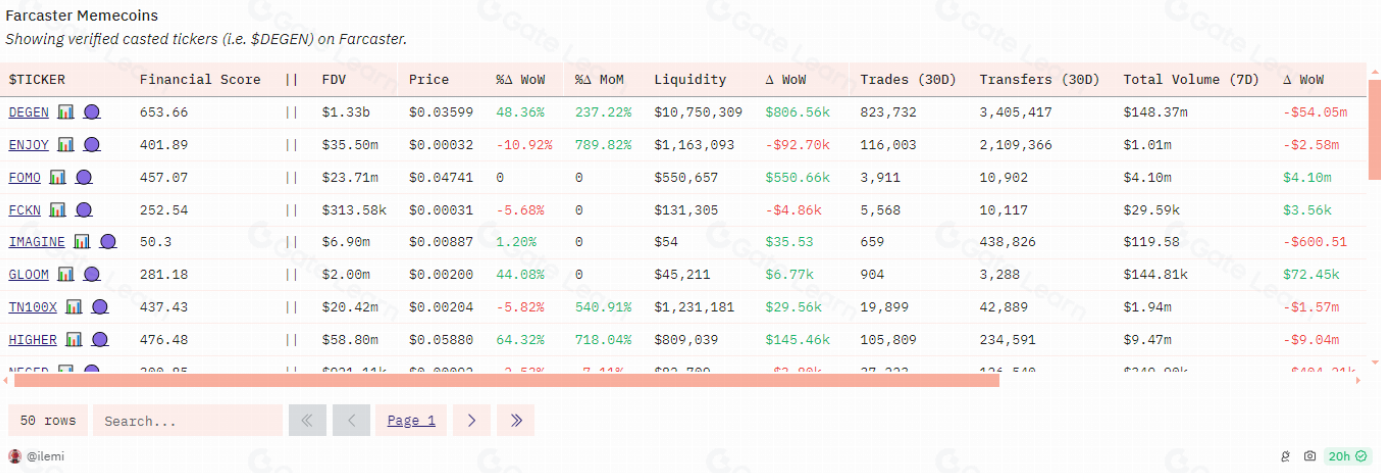This screenshot has width=1381, height=473.
Task: Sort by the Financial Score column header
Action: tap(200, 80)
